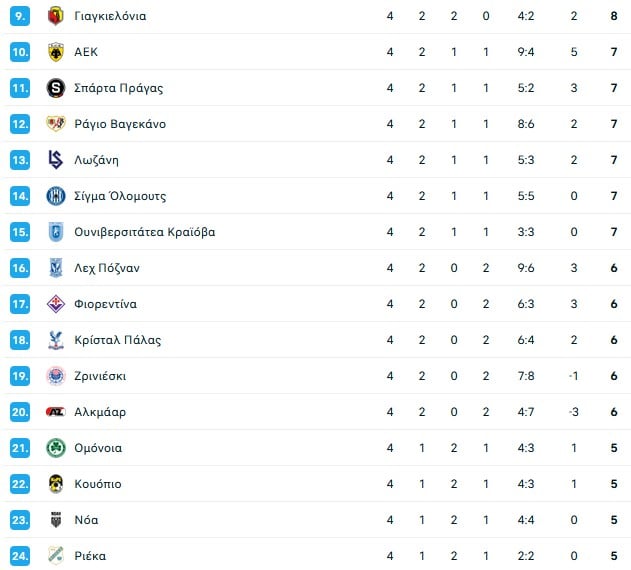Click the Sparta Prague crest icon
Image resolution: width=631 pixels, height=570 pixels.
55,88
